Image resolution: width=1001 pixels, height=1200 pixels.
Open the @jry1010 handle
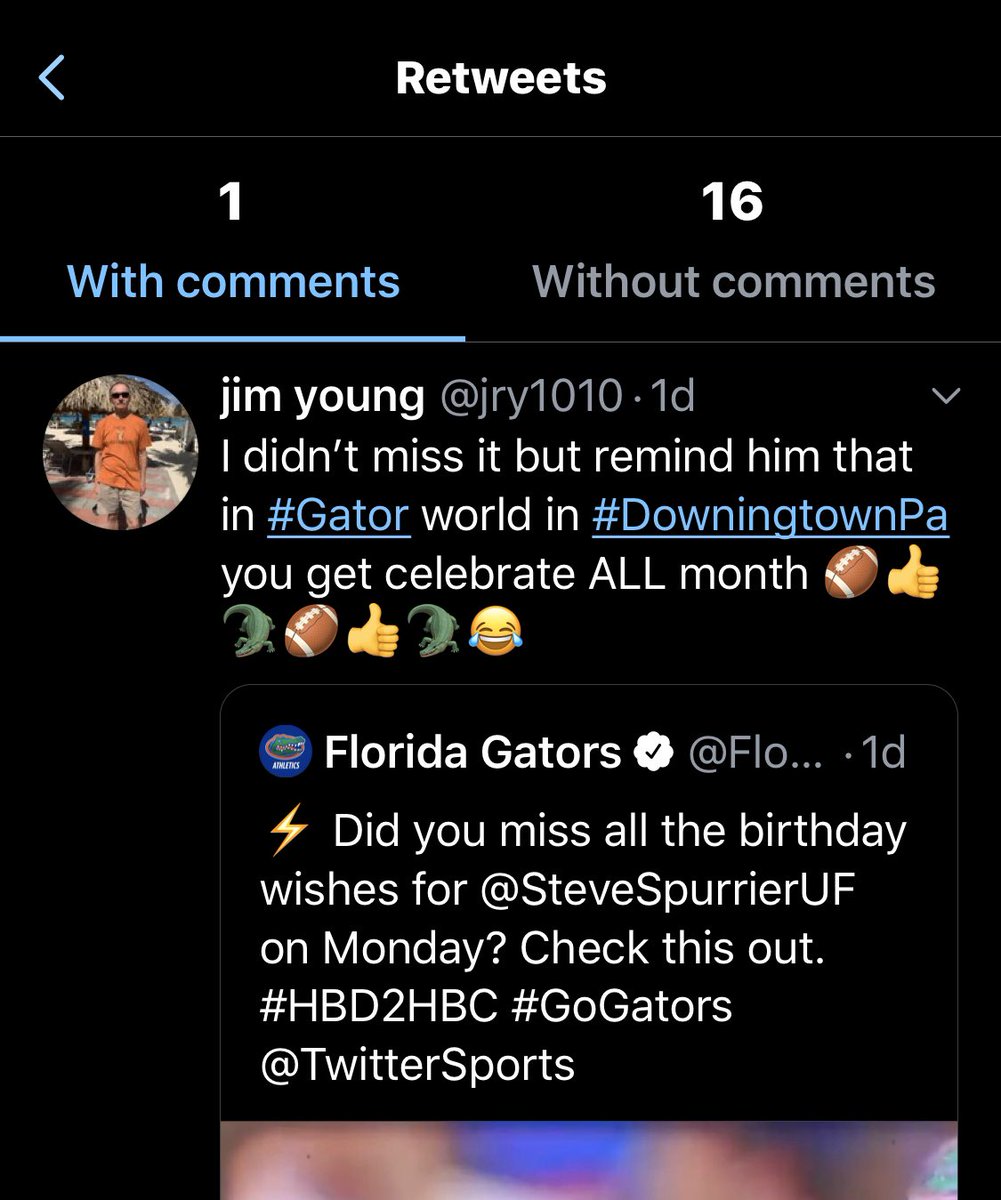531,397
